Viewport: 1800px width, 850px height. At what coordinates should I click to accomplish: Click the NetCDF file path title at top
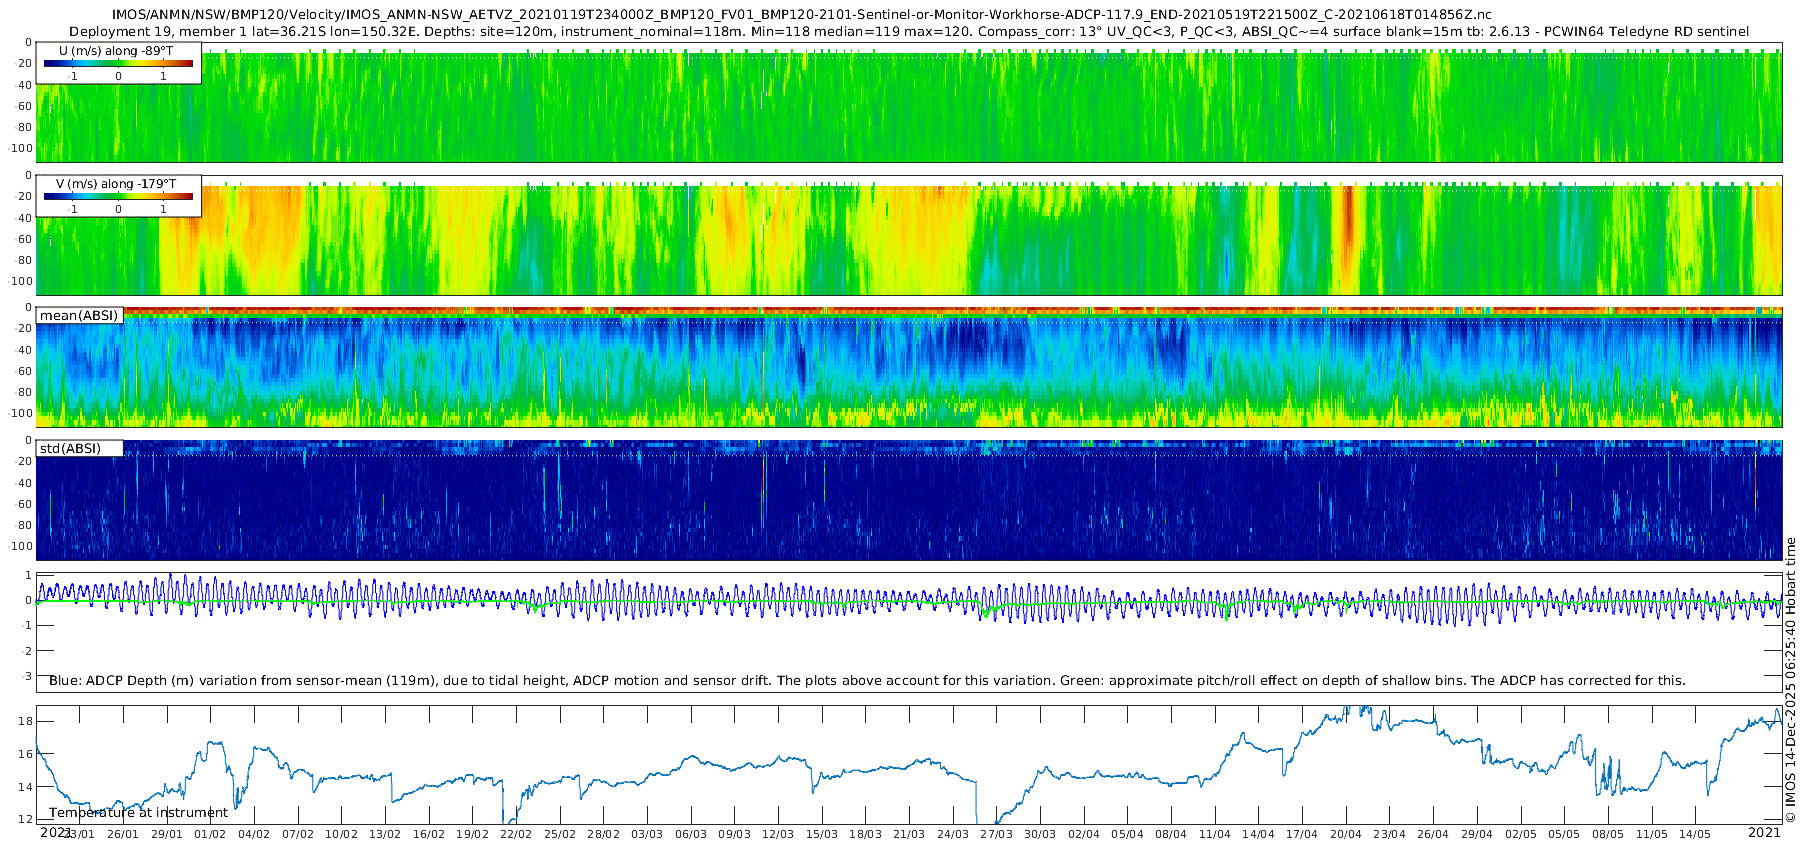pos(801,14)
